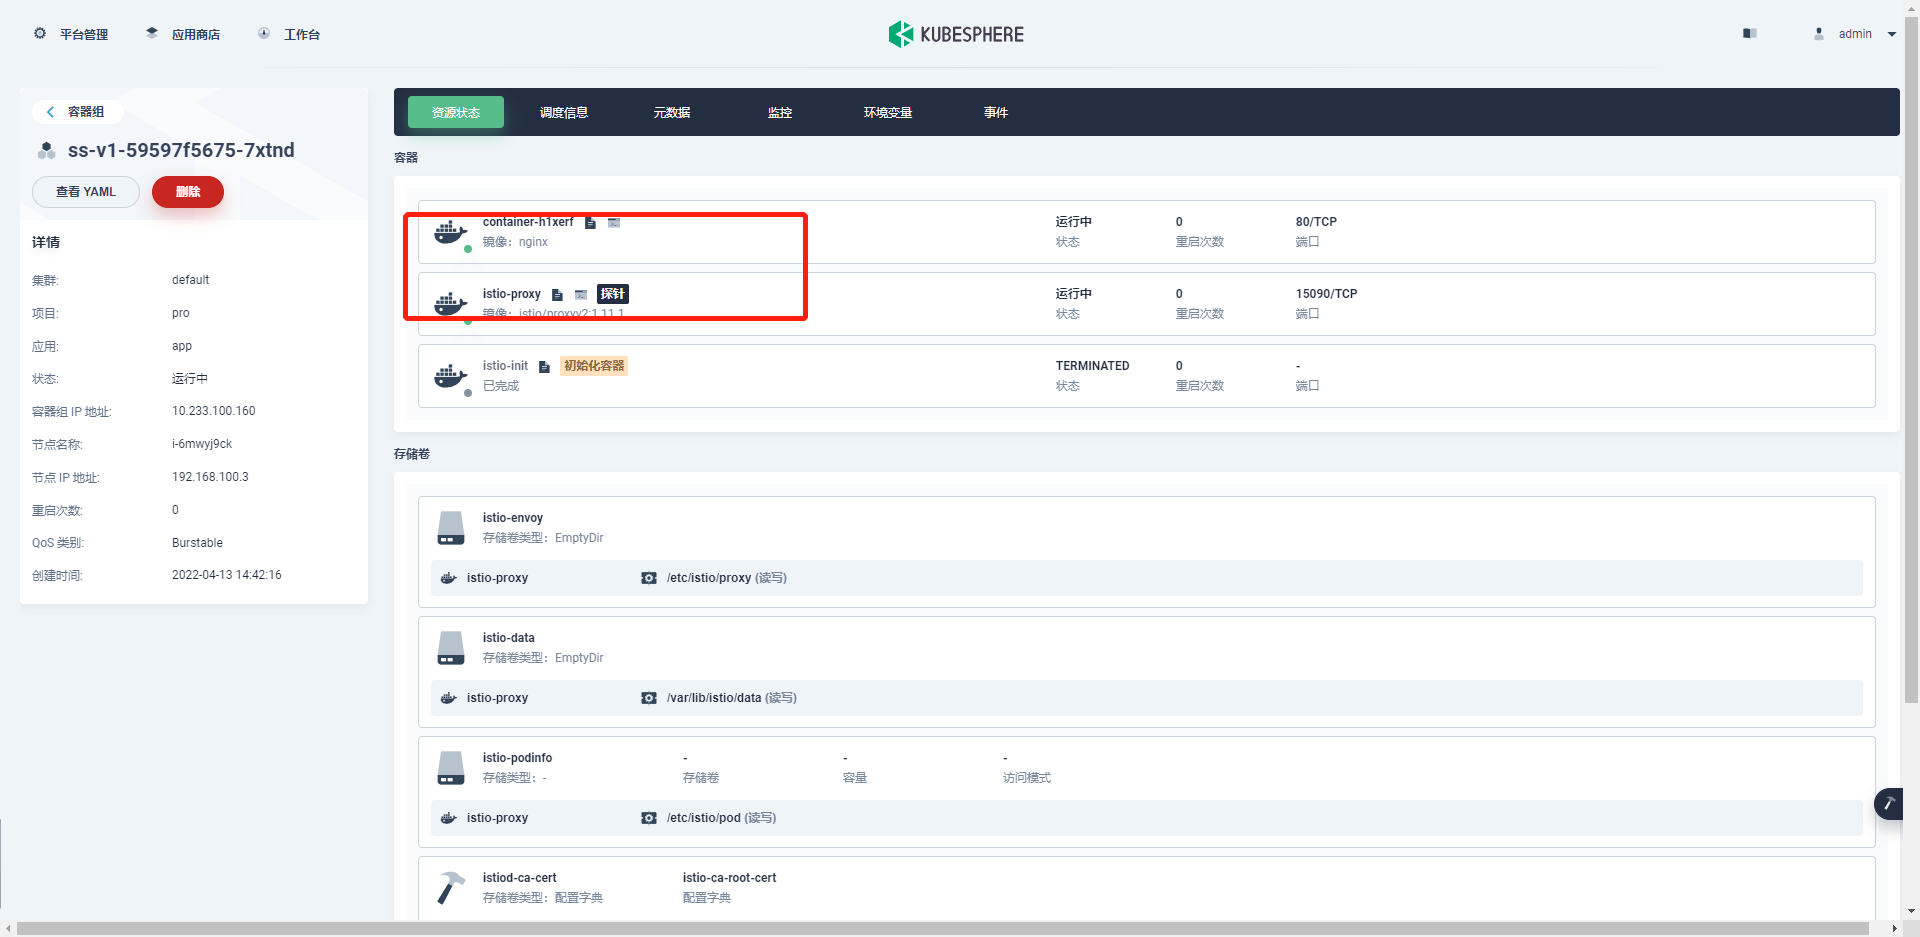
Task: Click mount icon beside /var/lib/istio/data
Action: pos(649,698)
